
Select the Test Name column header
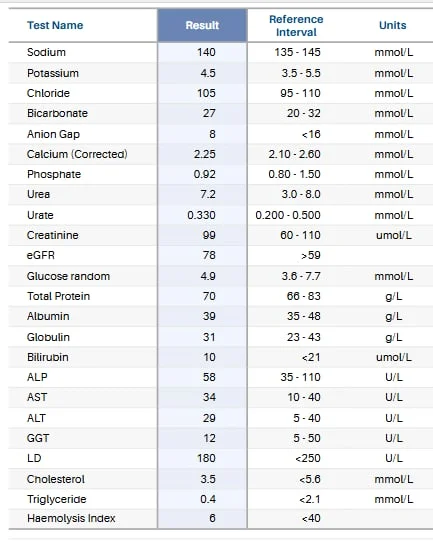[55, 25]
